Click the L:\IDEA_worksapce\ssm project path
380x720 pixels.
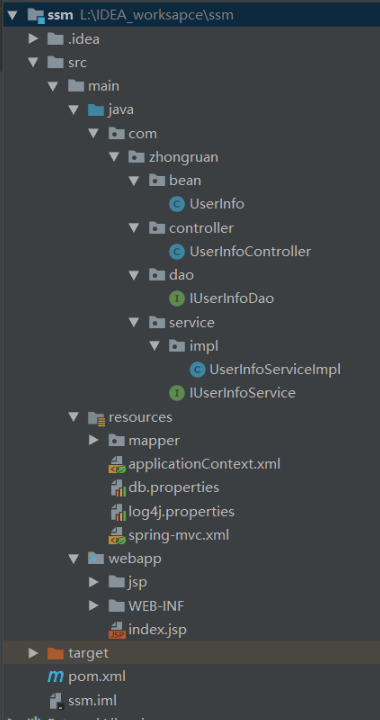point(156,16)
